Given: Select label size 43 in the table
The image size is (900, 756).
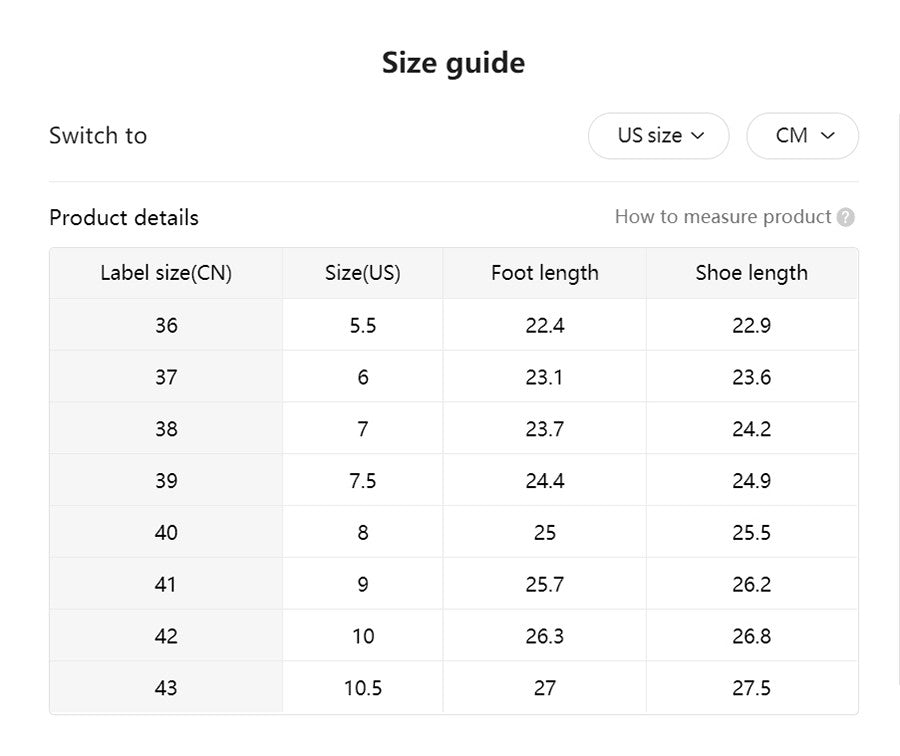Looking at the screenshot, I should [166, 688].
